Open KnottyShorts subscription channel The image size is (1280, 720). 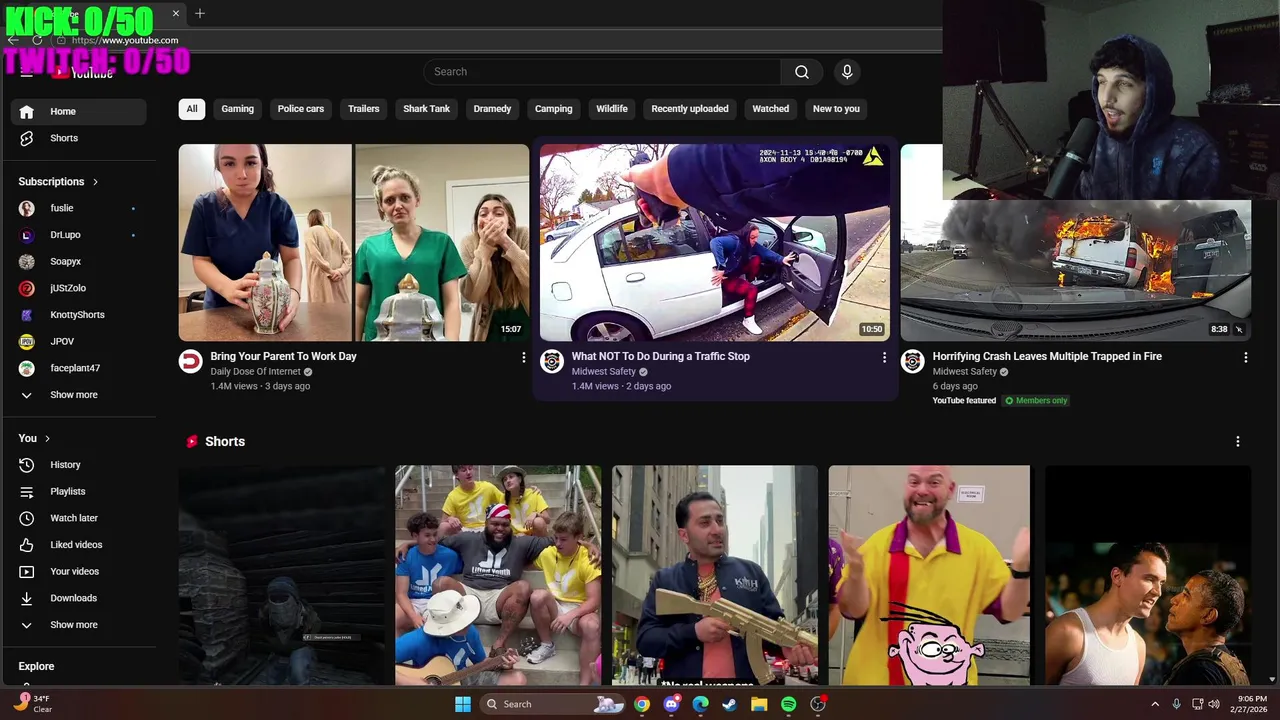79,315
